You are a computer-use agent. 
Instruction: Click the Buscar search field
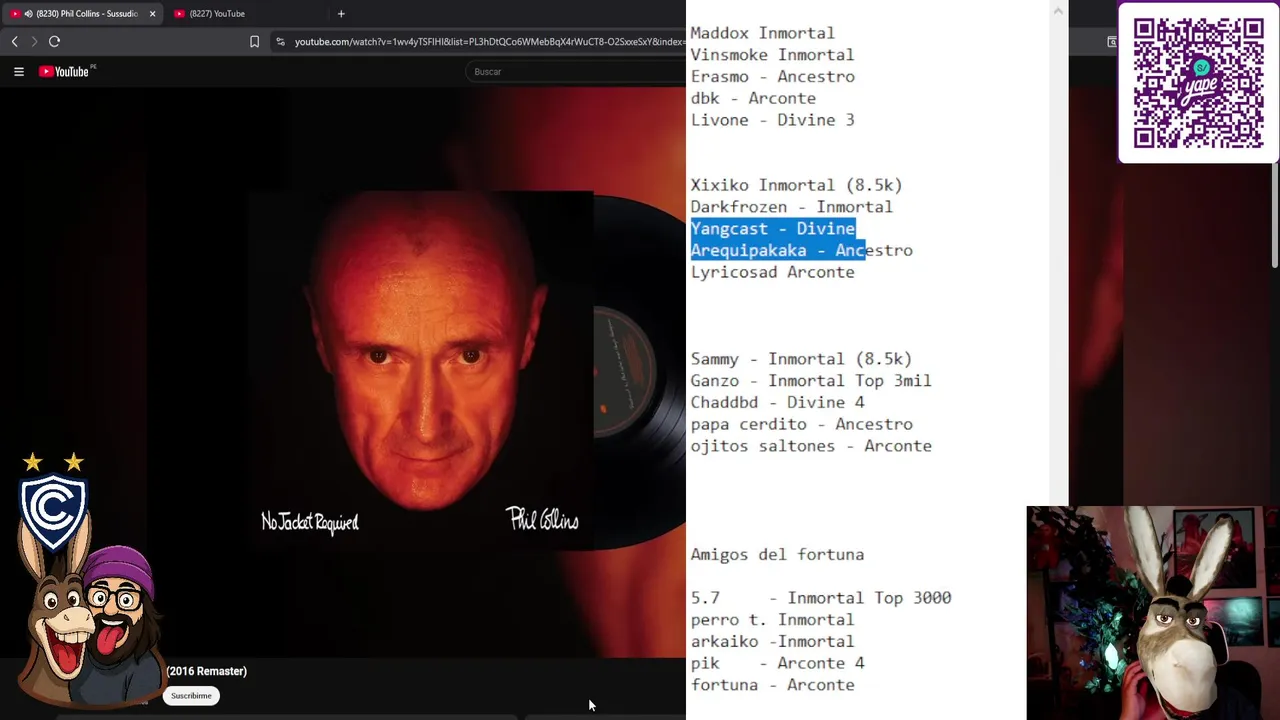point(575,71)
